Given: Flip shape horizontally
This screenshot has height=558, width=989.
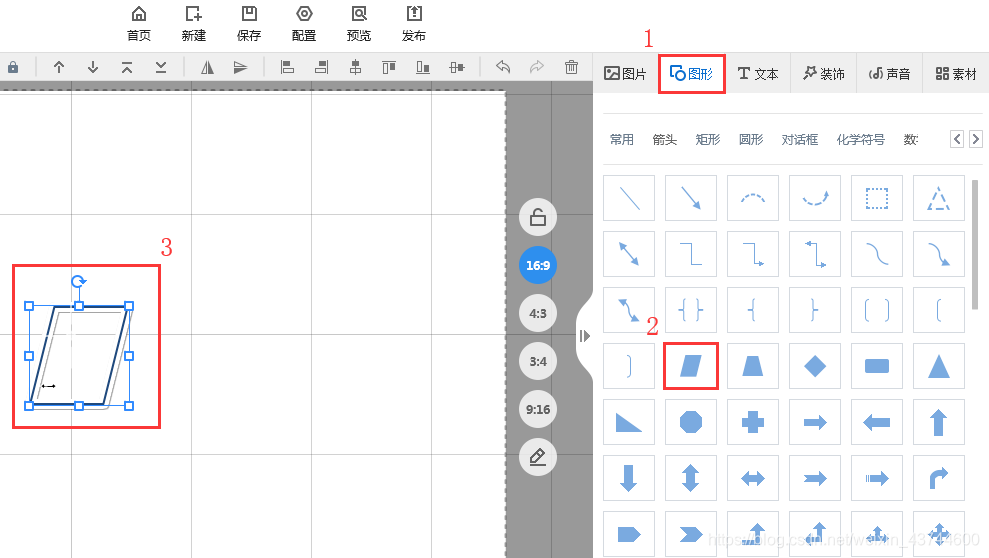Looking at the screenshot, I should [x=207, y=67].
